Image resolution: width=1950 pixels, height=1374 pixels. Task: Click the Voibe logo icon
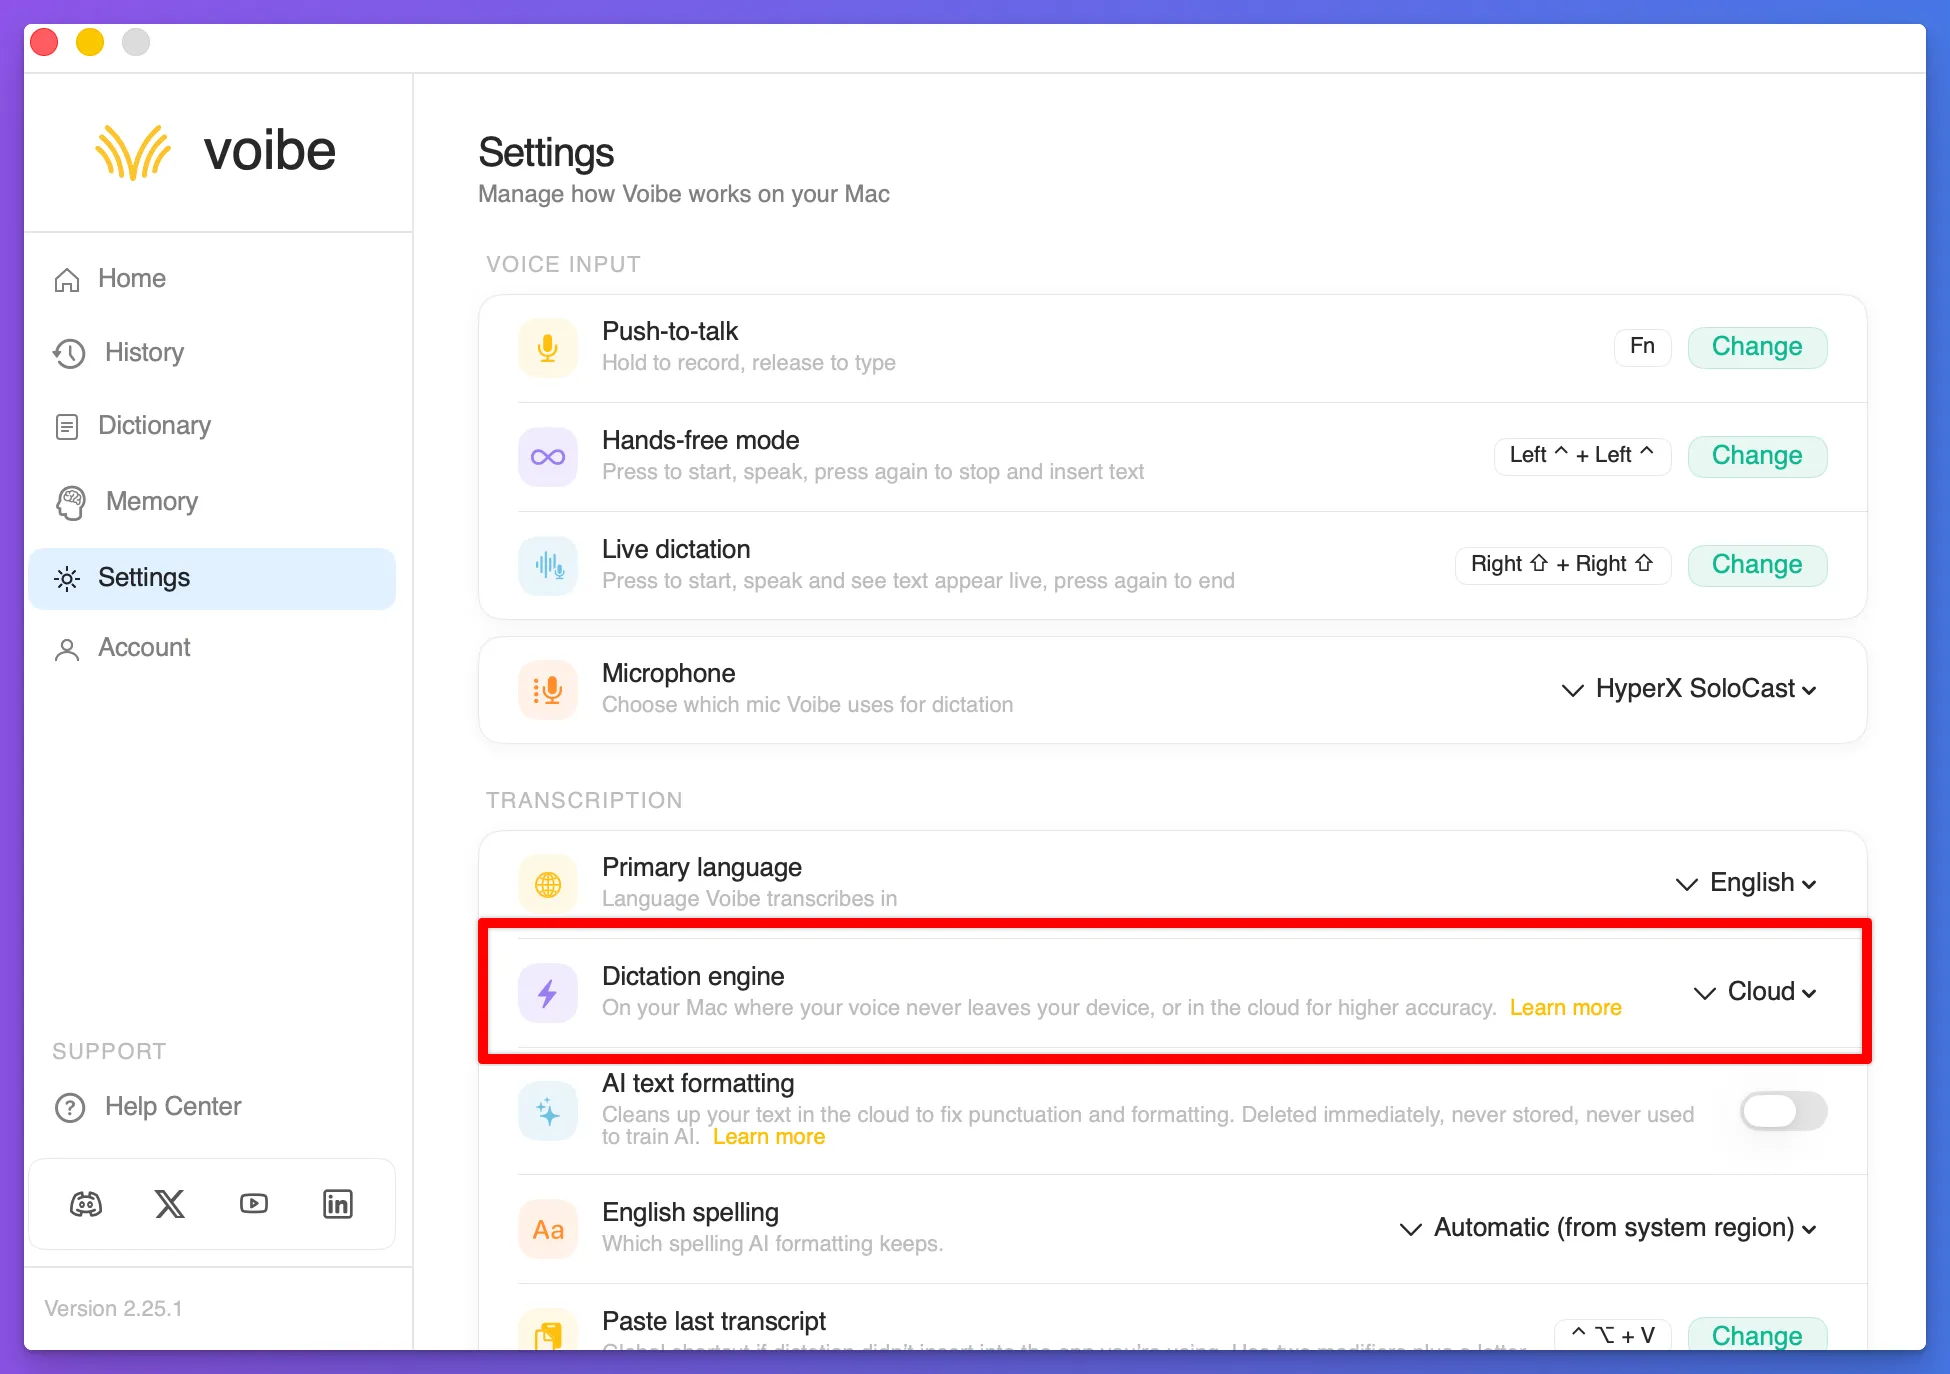133,152
